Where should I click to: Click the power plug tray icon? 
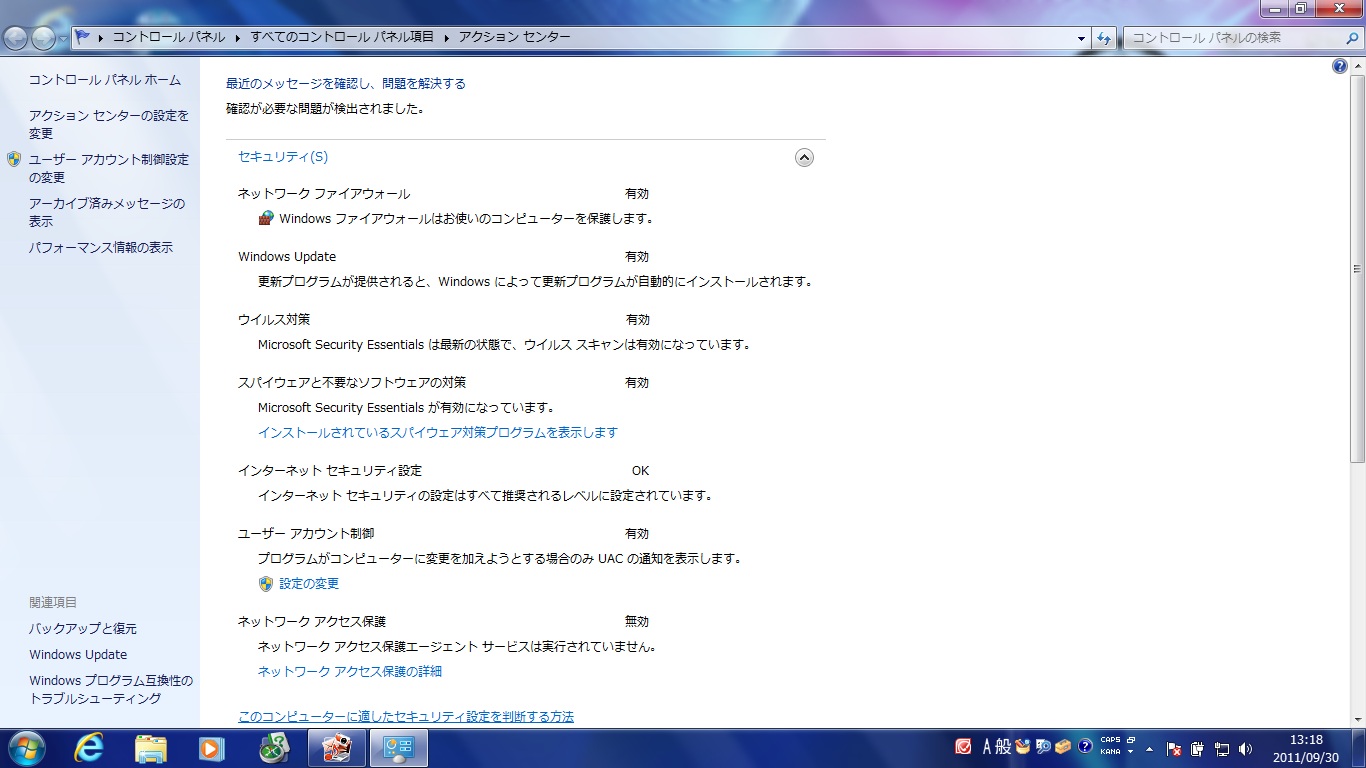1197,748
